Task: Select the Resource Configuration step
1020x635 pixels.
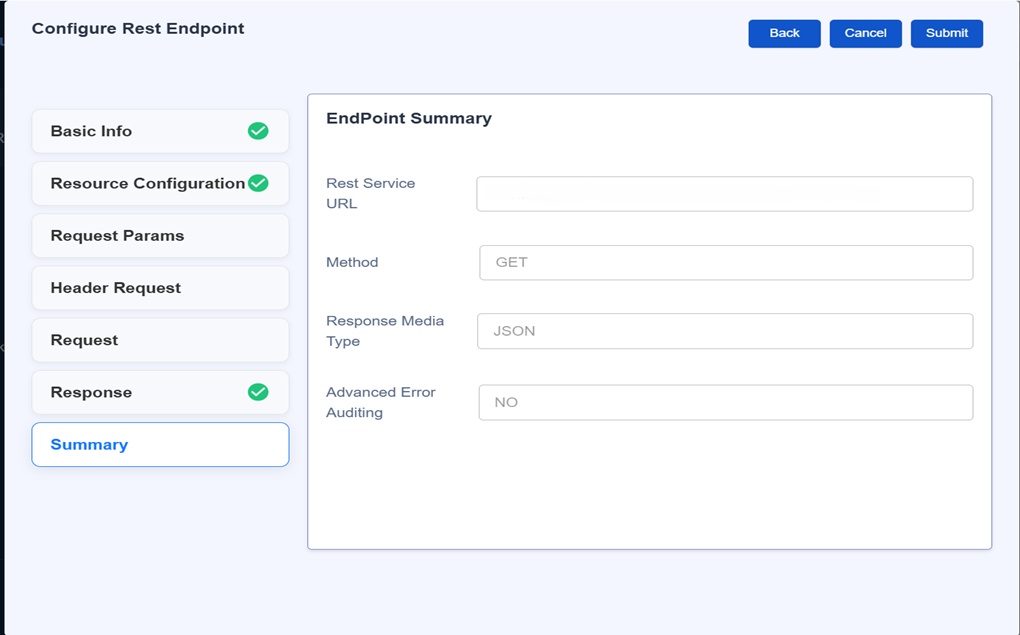Action: point(140,183)
